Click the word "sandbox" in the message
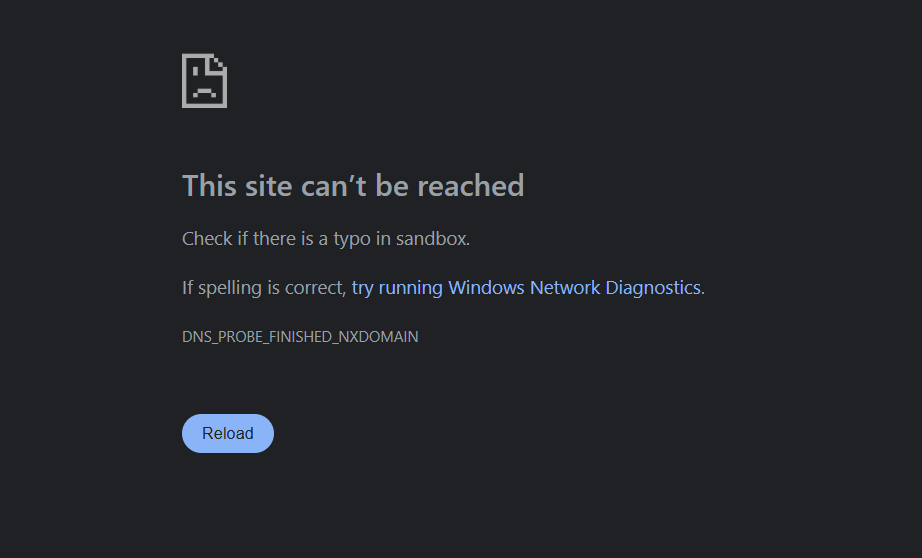 [x=431, y=239]
